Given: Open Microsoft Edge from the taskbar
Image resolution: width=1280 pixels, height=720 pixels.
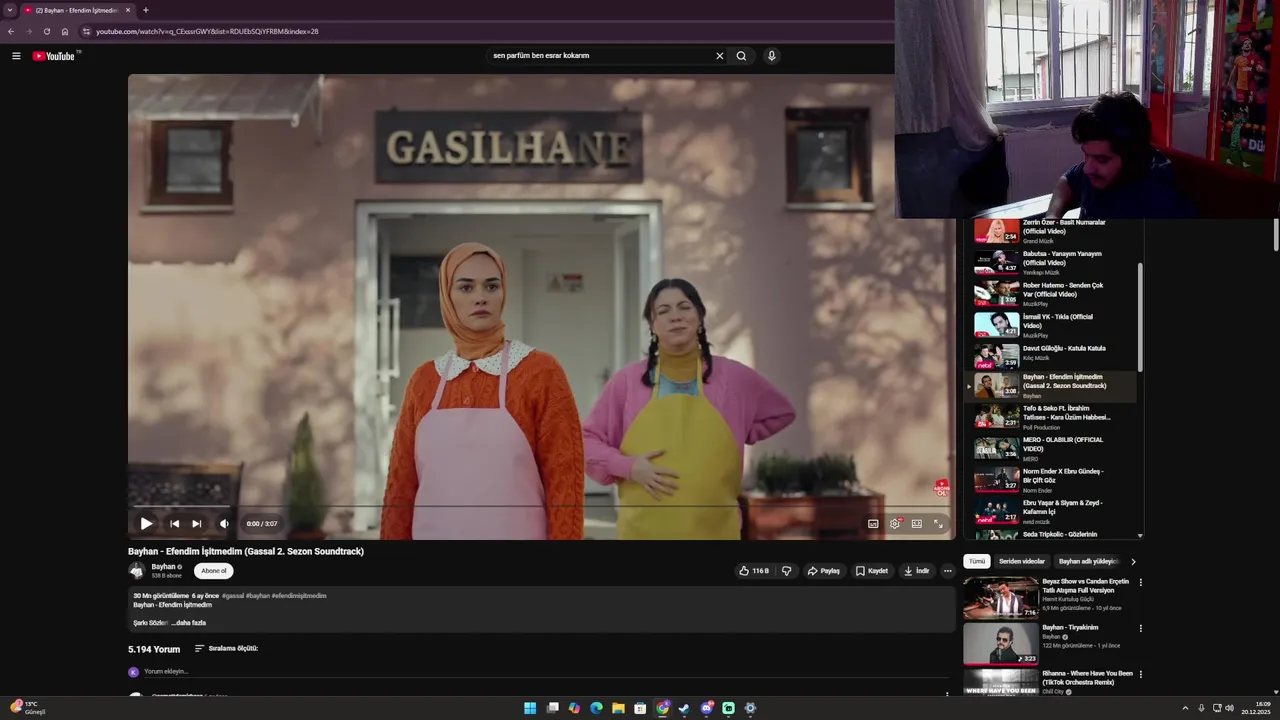Looking at the screenshot, I should coord(596,708).
